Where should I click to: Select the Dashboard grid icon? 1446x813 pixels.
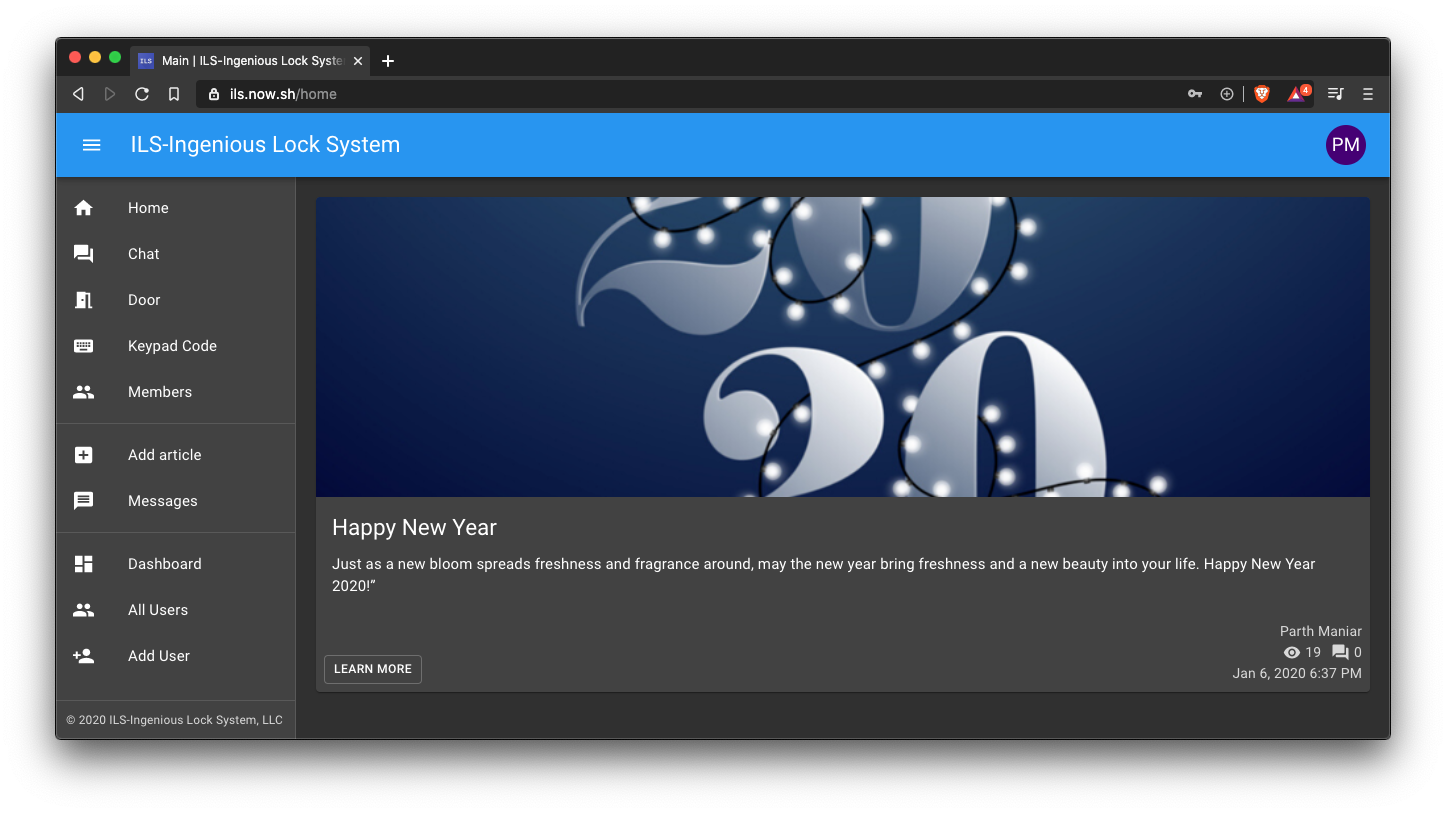tap(84, 564)
